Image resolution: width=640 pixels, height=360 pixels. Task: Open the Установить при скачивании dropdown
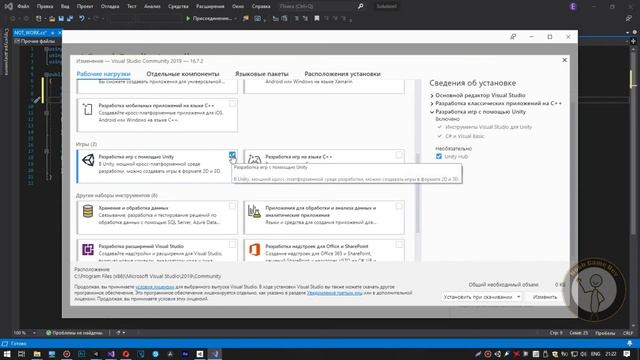(x=482, y=297)
